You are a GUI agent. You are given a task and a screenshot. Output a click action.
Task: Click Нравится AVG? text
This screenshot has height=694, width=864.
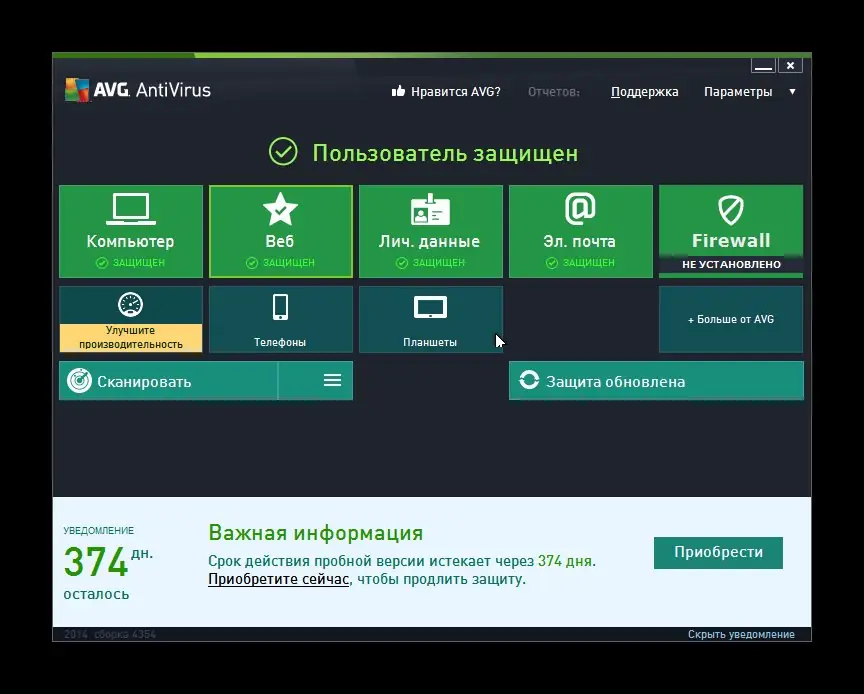456,92
